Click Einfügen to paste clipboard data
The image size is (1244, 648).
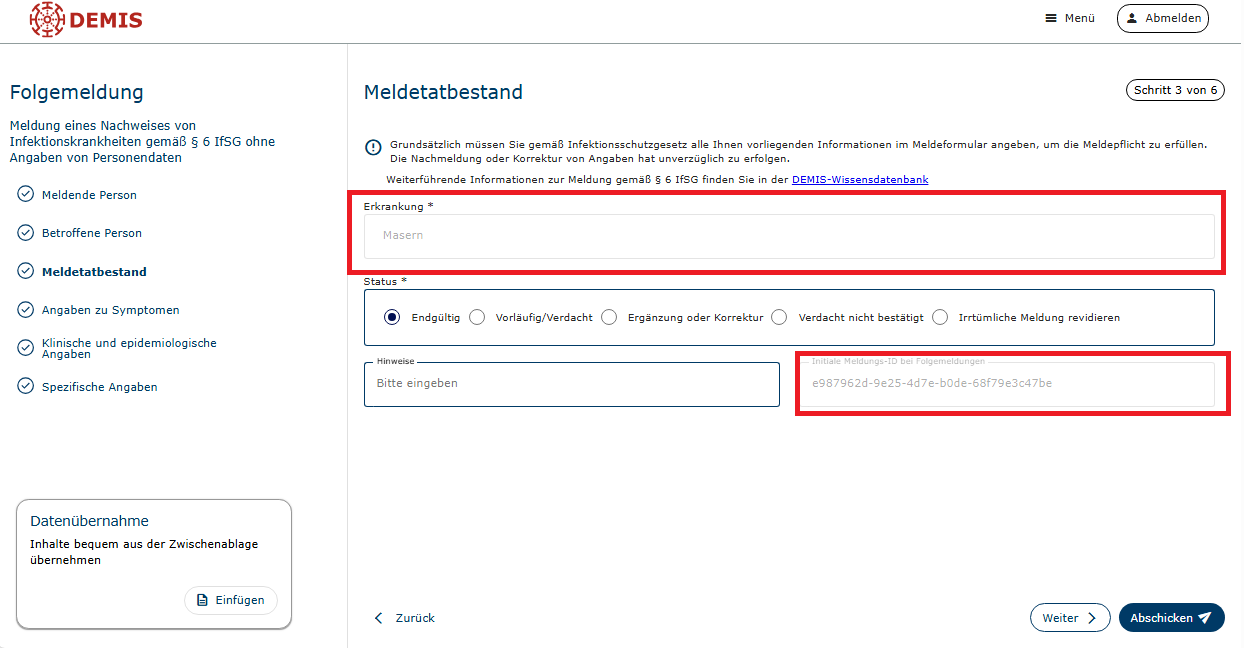(x=231, y=600)
